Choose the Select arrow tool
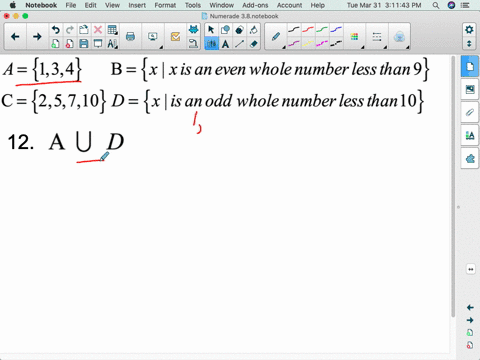This screenshot has width=480, height=360. tap(211, 30)
